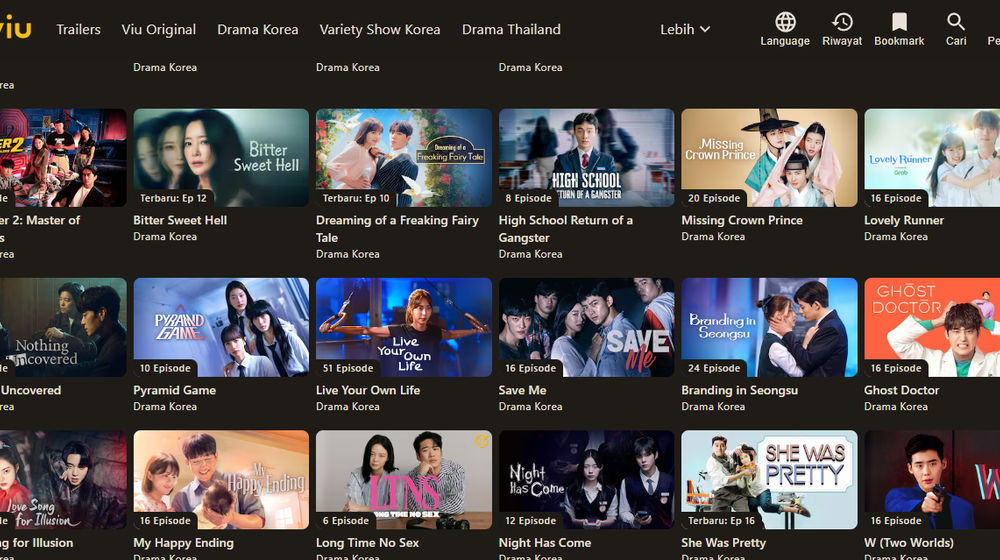
Task: Click the Lovely Runner title link
Action: 904,220
